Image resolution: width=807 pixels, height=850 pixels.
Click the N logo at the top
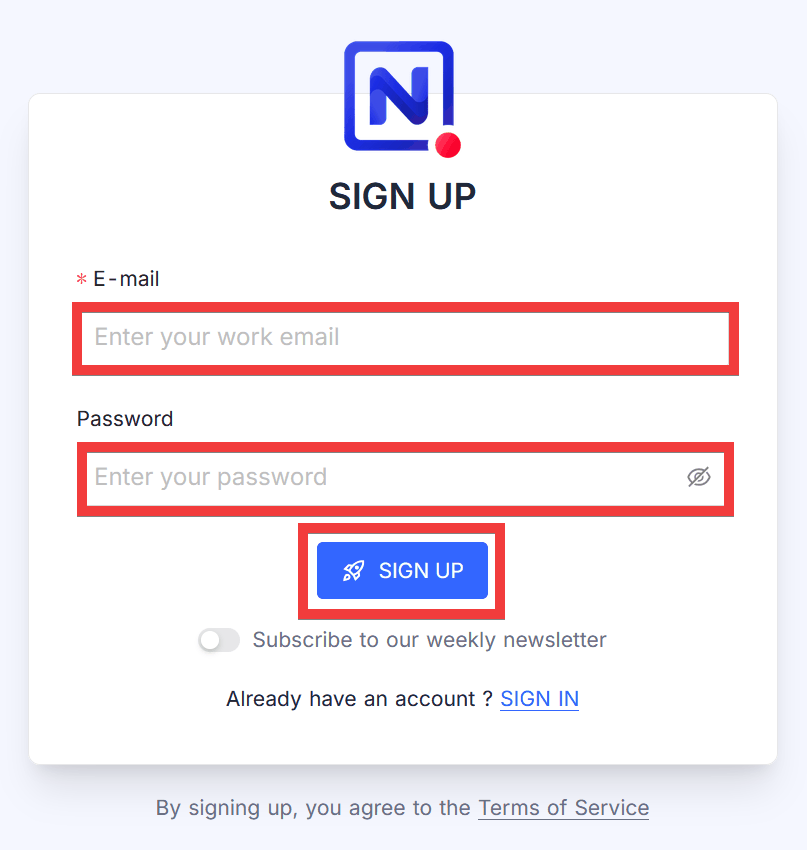coord(399,98)
